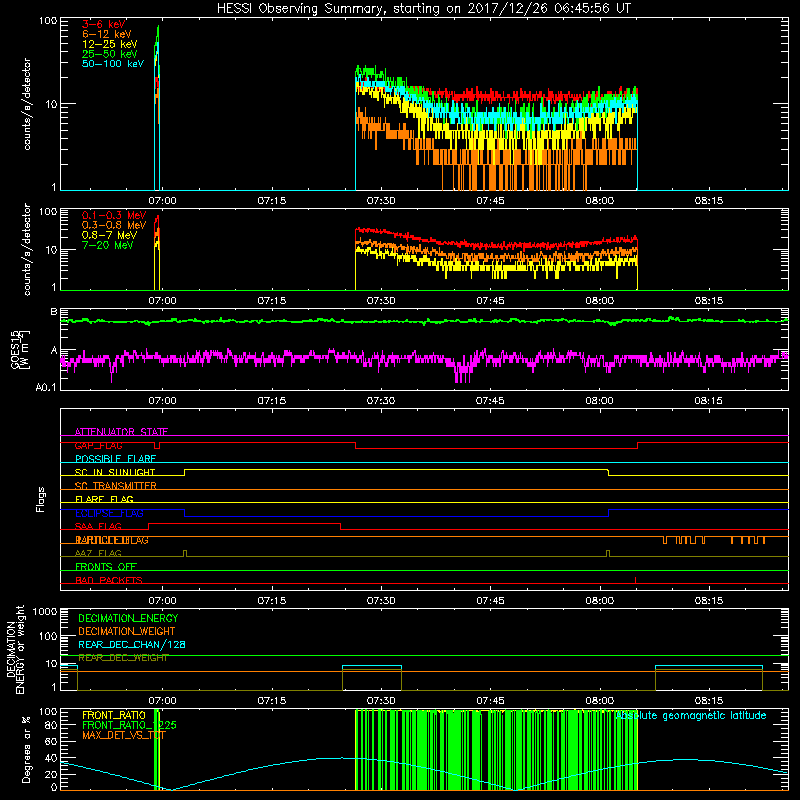
Task: Click the 'GOES15' axis label
Action: click(16, 349)
